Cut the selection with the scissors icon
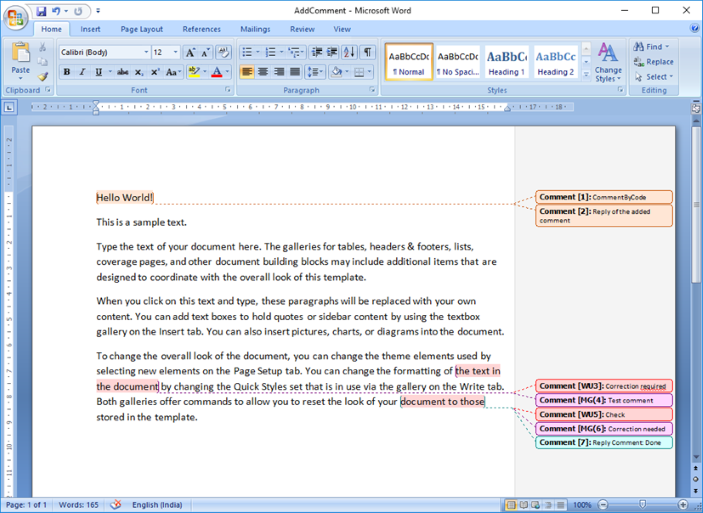This screenshot has height=513, width=703. click(x=43, y=47)
